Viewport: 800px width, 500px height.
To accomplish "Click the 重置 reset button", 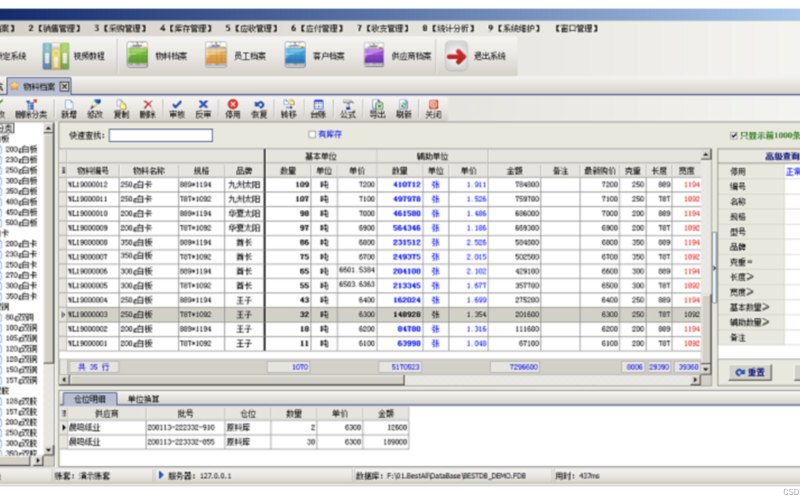I will [x=751, y=372].
